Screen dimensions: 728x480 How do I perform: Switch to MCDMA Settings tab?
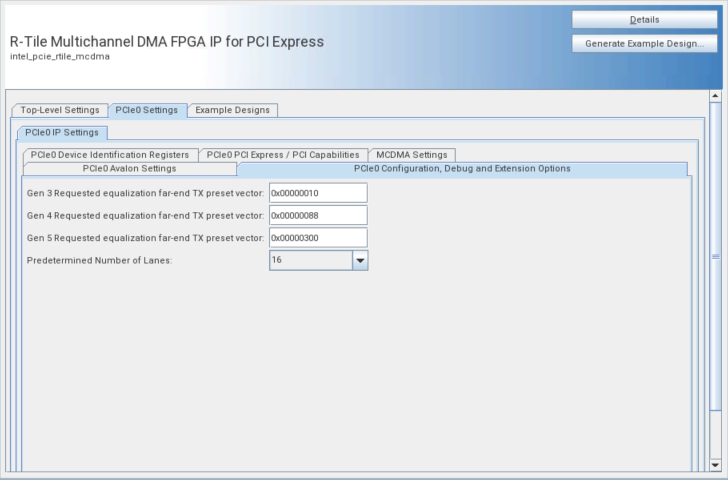[x=412, y=155]
